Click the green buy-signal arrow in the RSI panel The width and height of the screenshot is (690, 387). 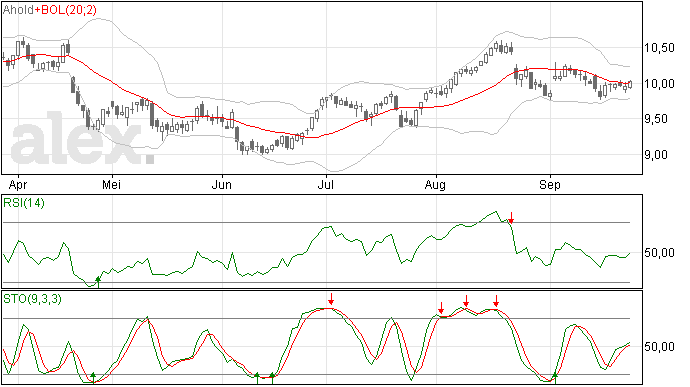pos(98,282)
